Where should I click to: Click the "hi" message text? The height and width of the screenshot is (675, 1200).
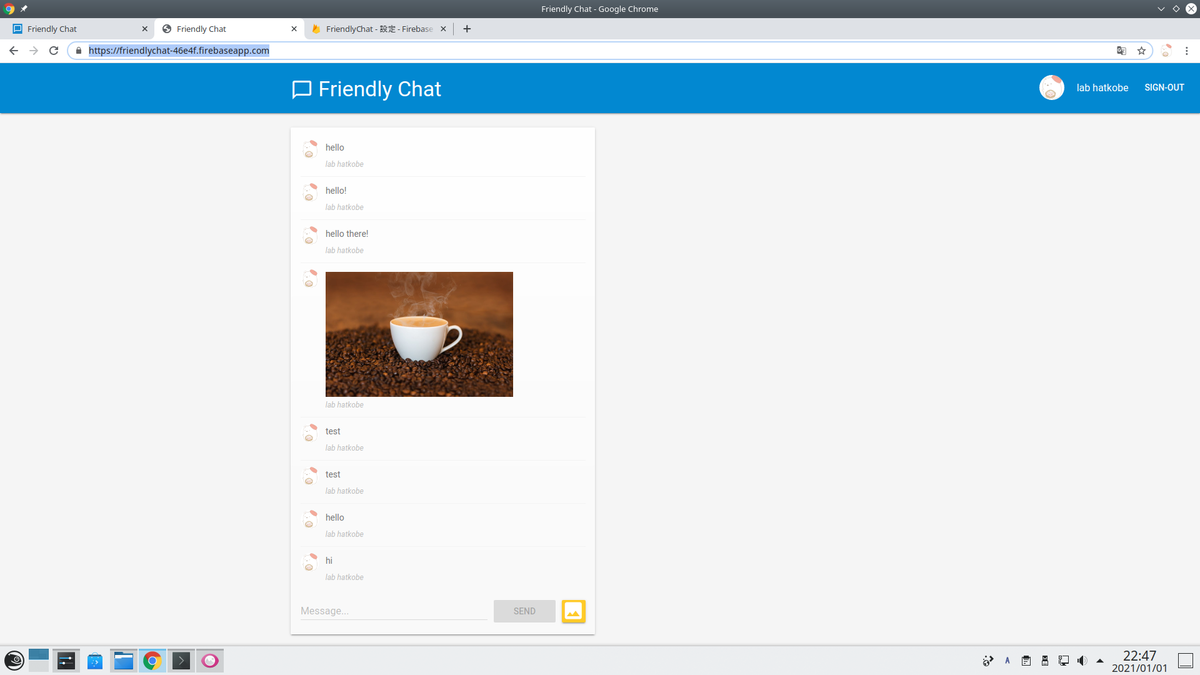tap(329, 561)
